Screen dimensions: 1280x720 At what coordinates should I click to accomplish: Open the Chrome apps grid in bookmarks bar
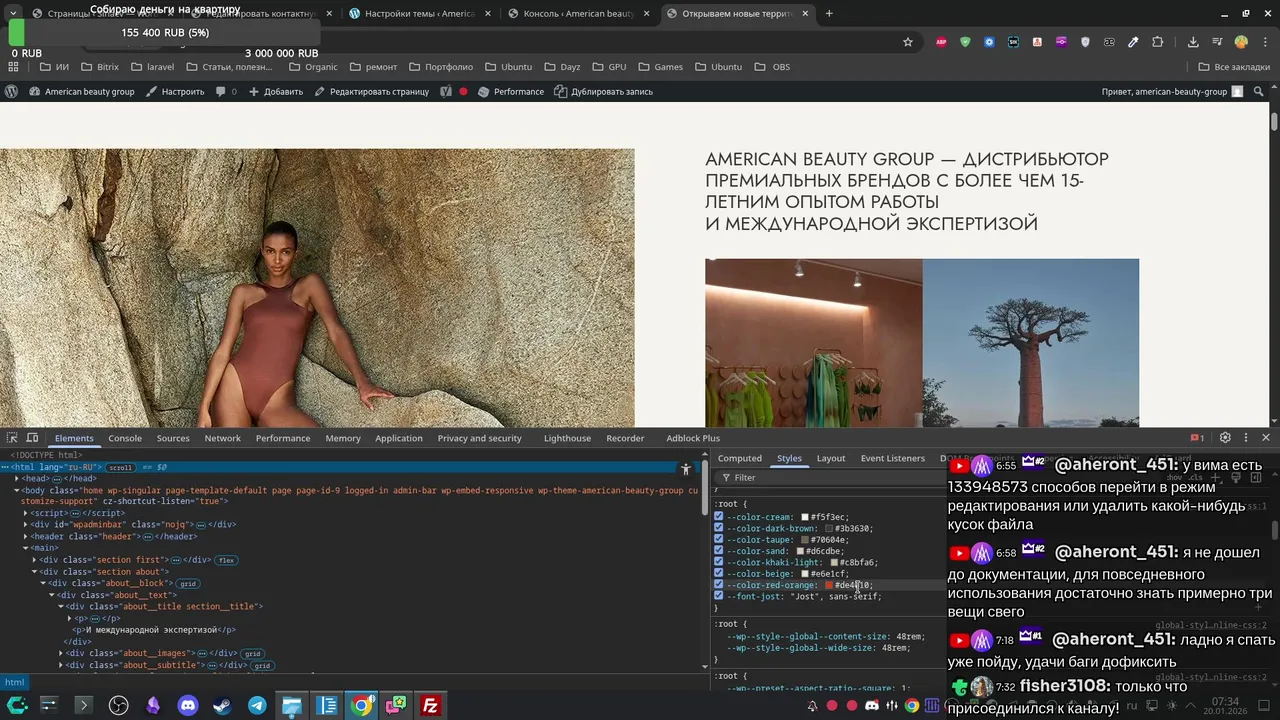(x=13, y=67)
